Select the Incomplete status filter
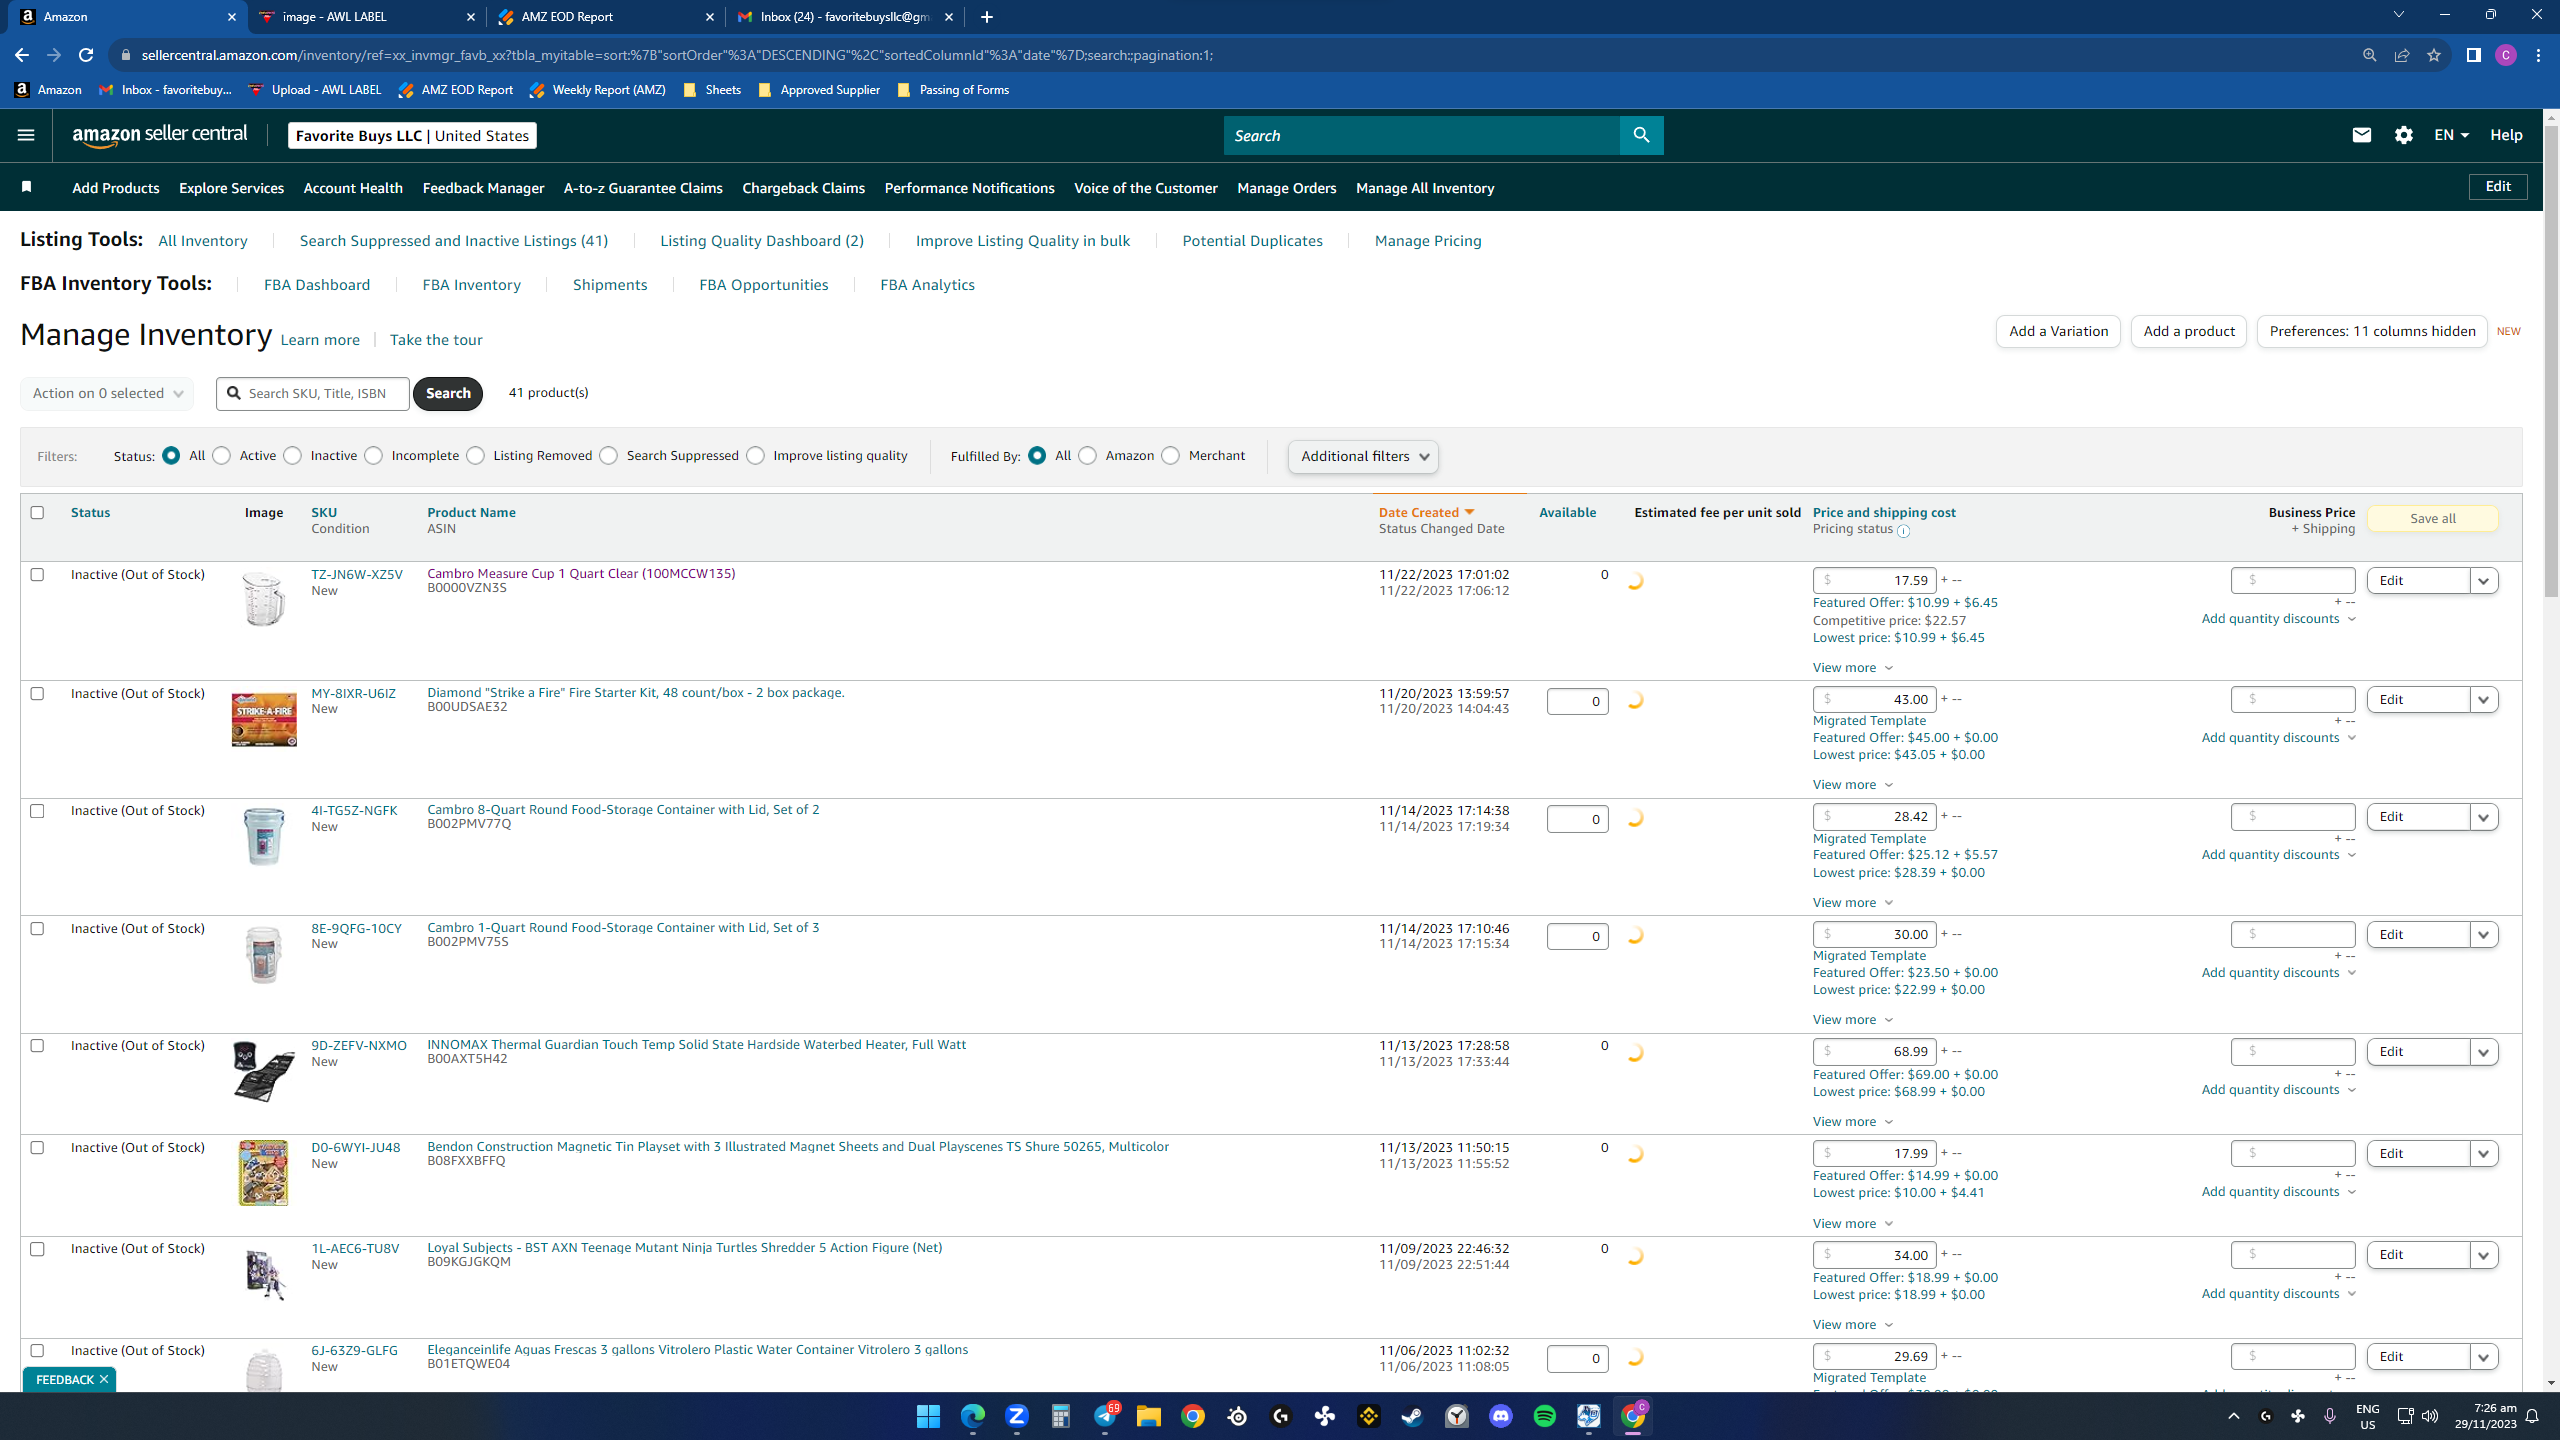The width and height of the screenshot is (2560, 1440). (373, 456)
